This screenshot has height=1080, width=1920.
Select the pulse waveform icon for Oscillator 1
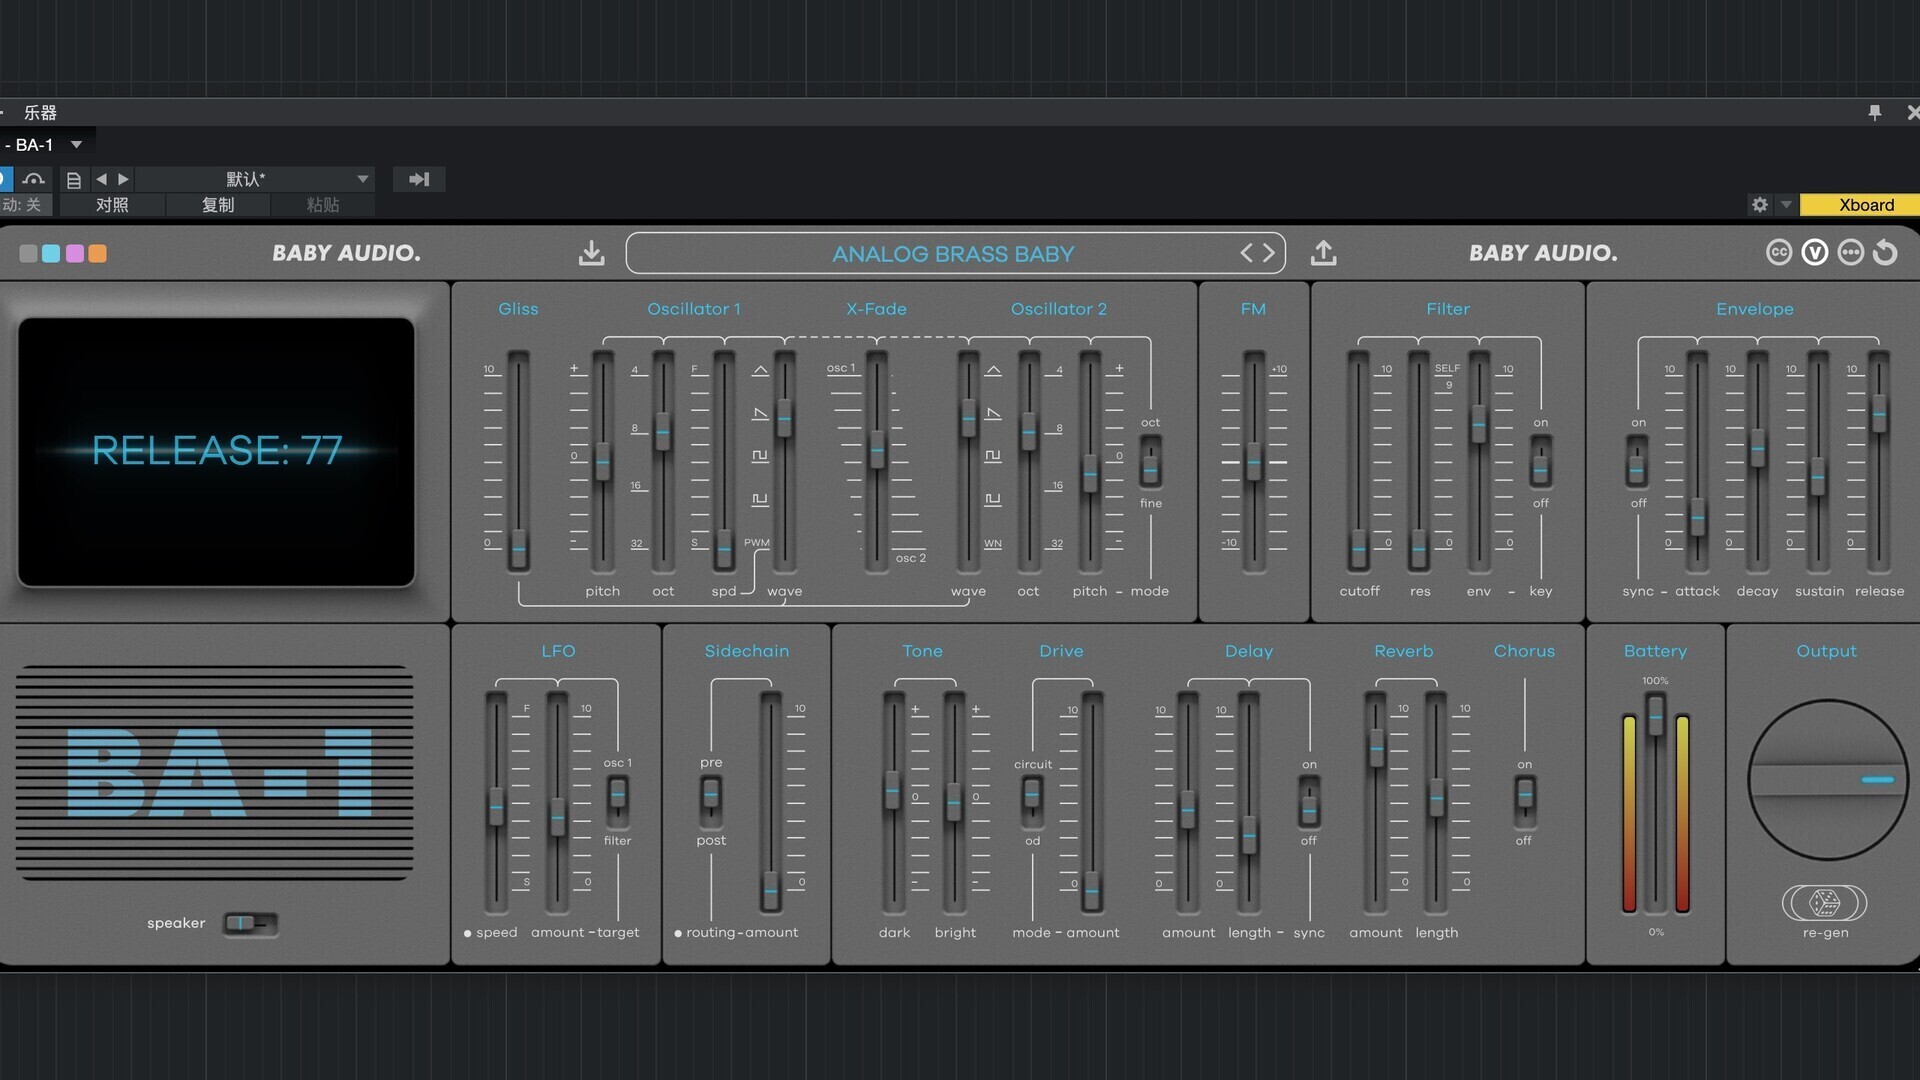click(x=760, y=499)
